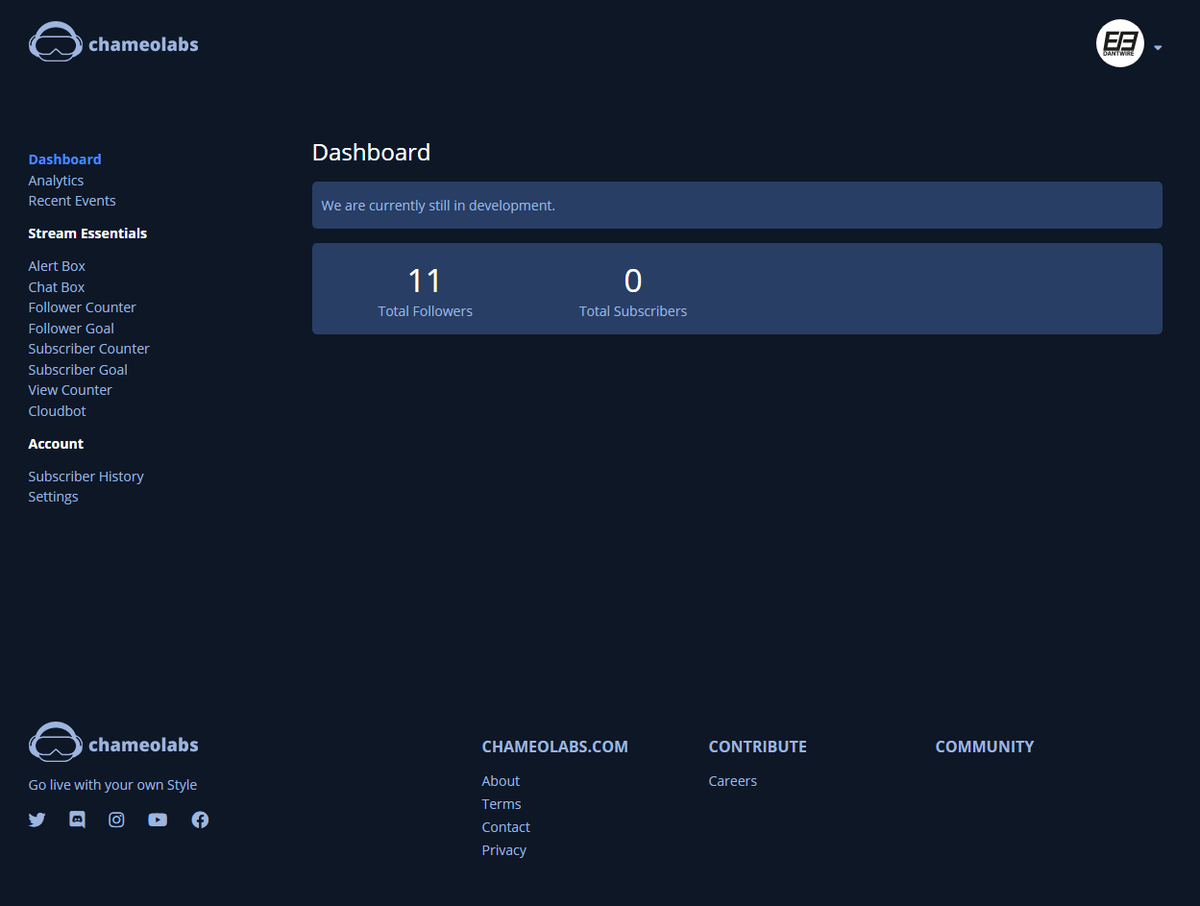
Task: Select Subscriber Goal in sidebar
Action: (x=78, y=369)
